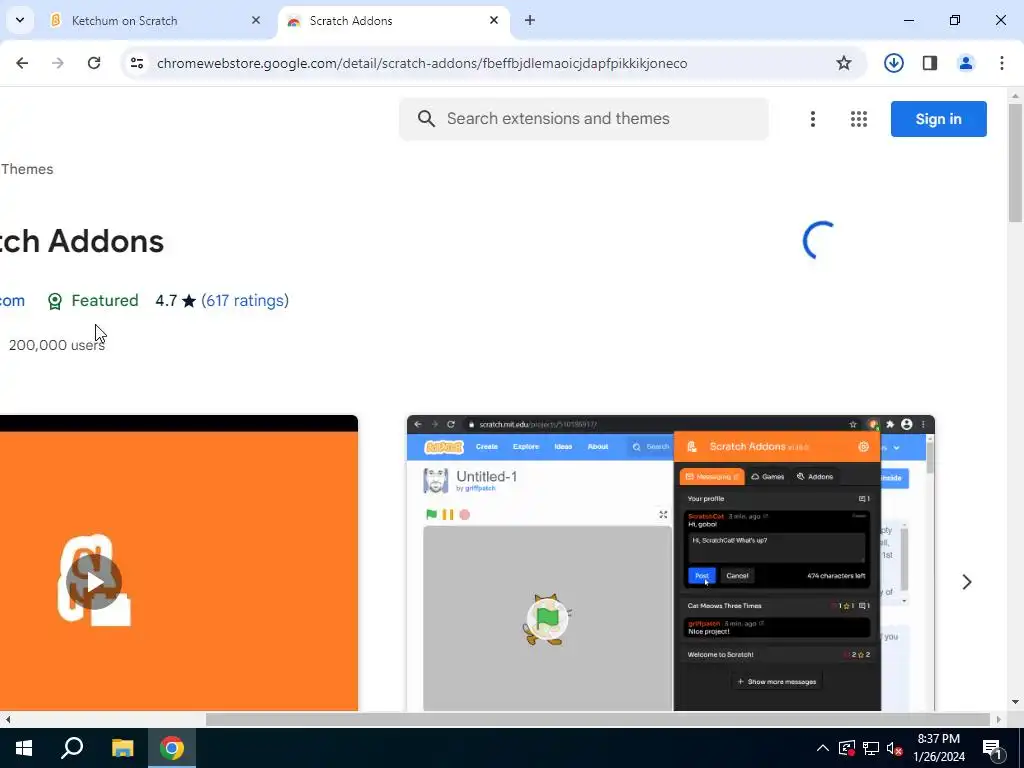Click the '200,000 users' text
Image resolution: width=1024 pixels, height=768 pixels.
point(57,345)
